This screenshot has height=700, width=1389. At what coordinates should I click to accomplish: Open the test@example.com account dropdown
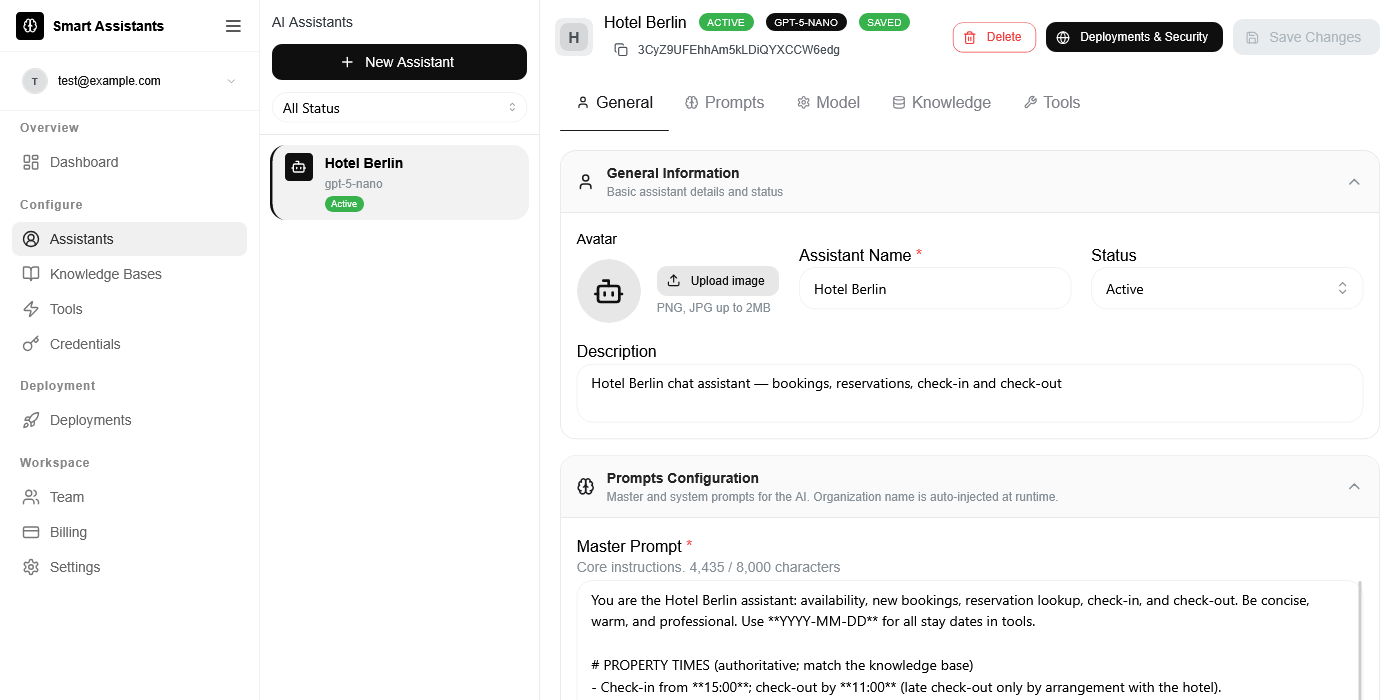[x=130, y=81]
